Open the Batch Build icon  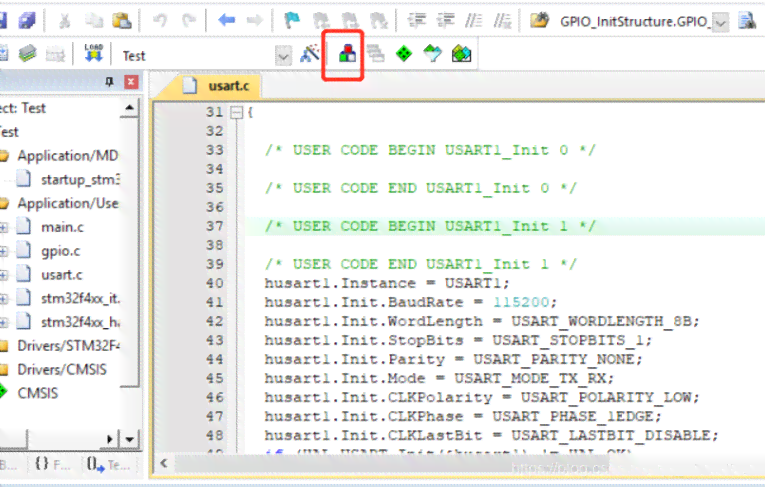coord(55,54)
